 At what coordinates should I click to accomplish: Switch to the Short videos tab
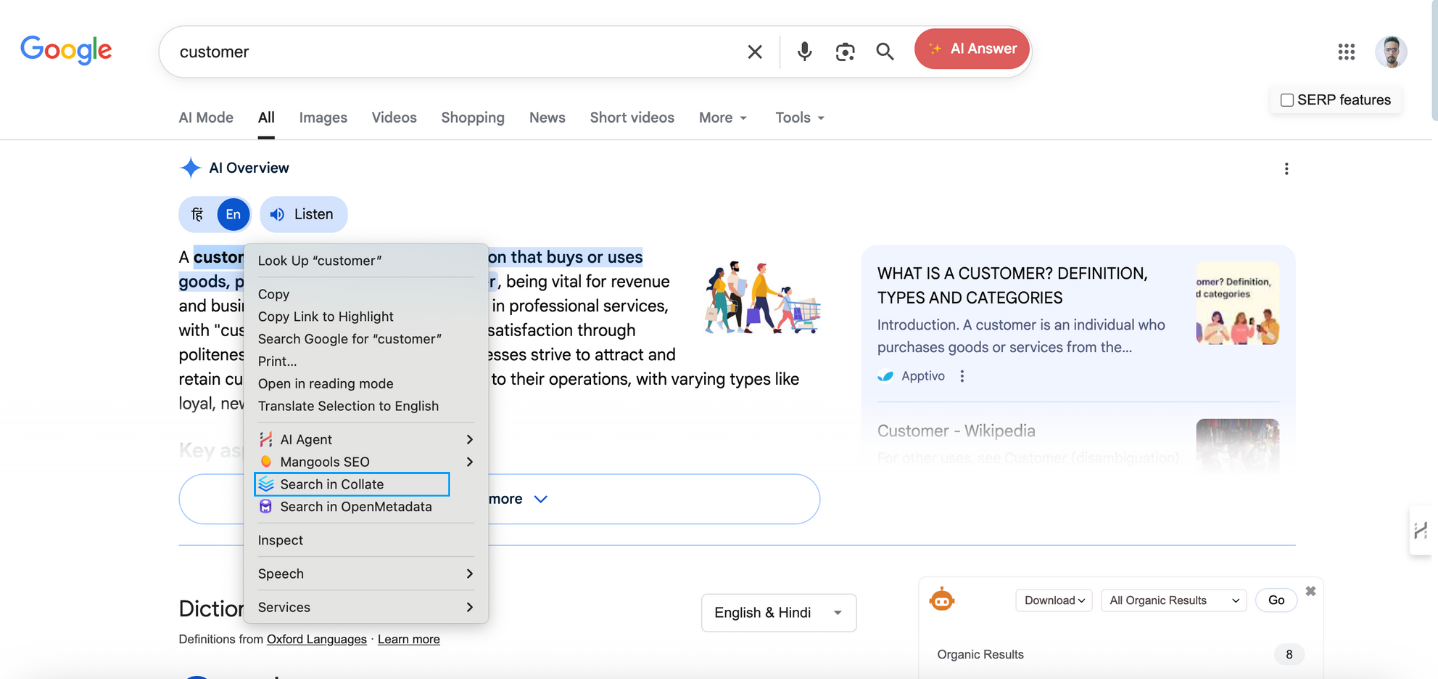(x=632, y=118)
